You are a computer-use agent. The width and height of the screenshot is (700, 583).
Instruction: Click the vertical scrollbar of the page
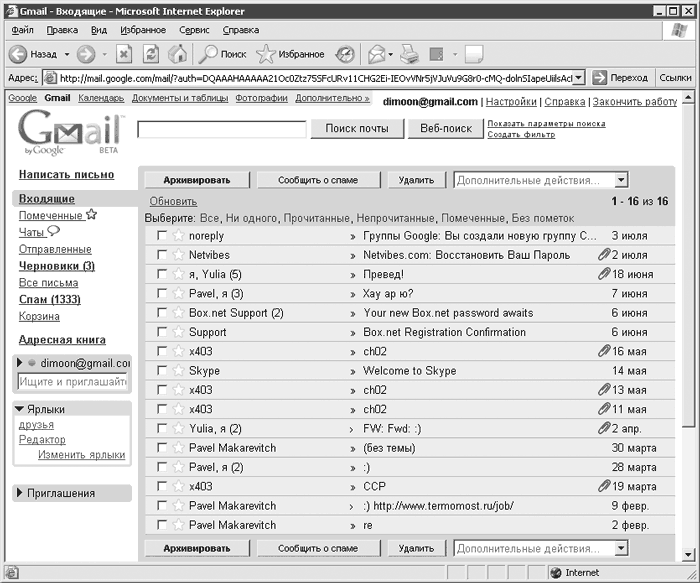point(689,300)
